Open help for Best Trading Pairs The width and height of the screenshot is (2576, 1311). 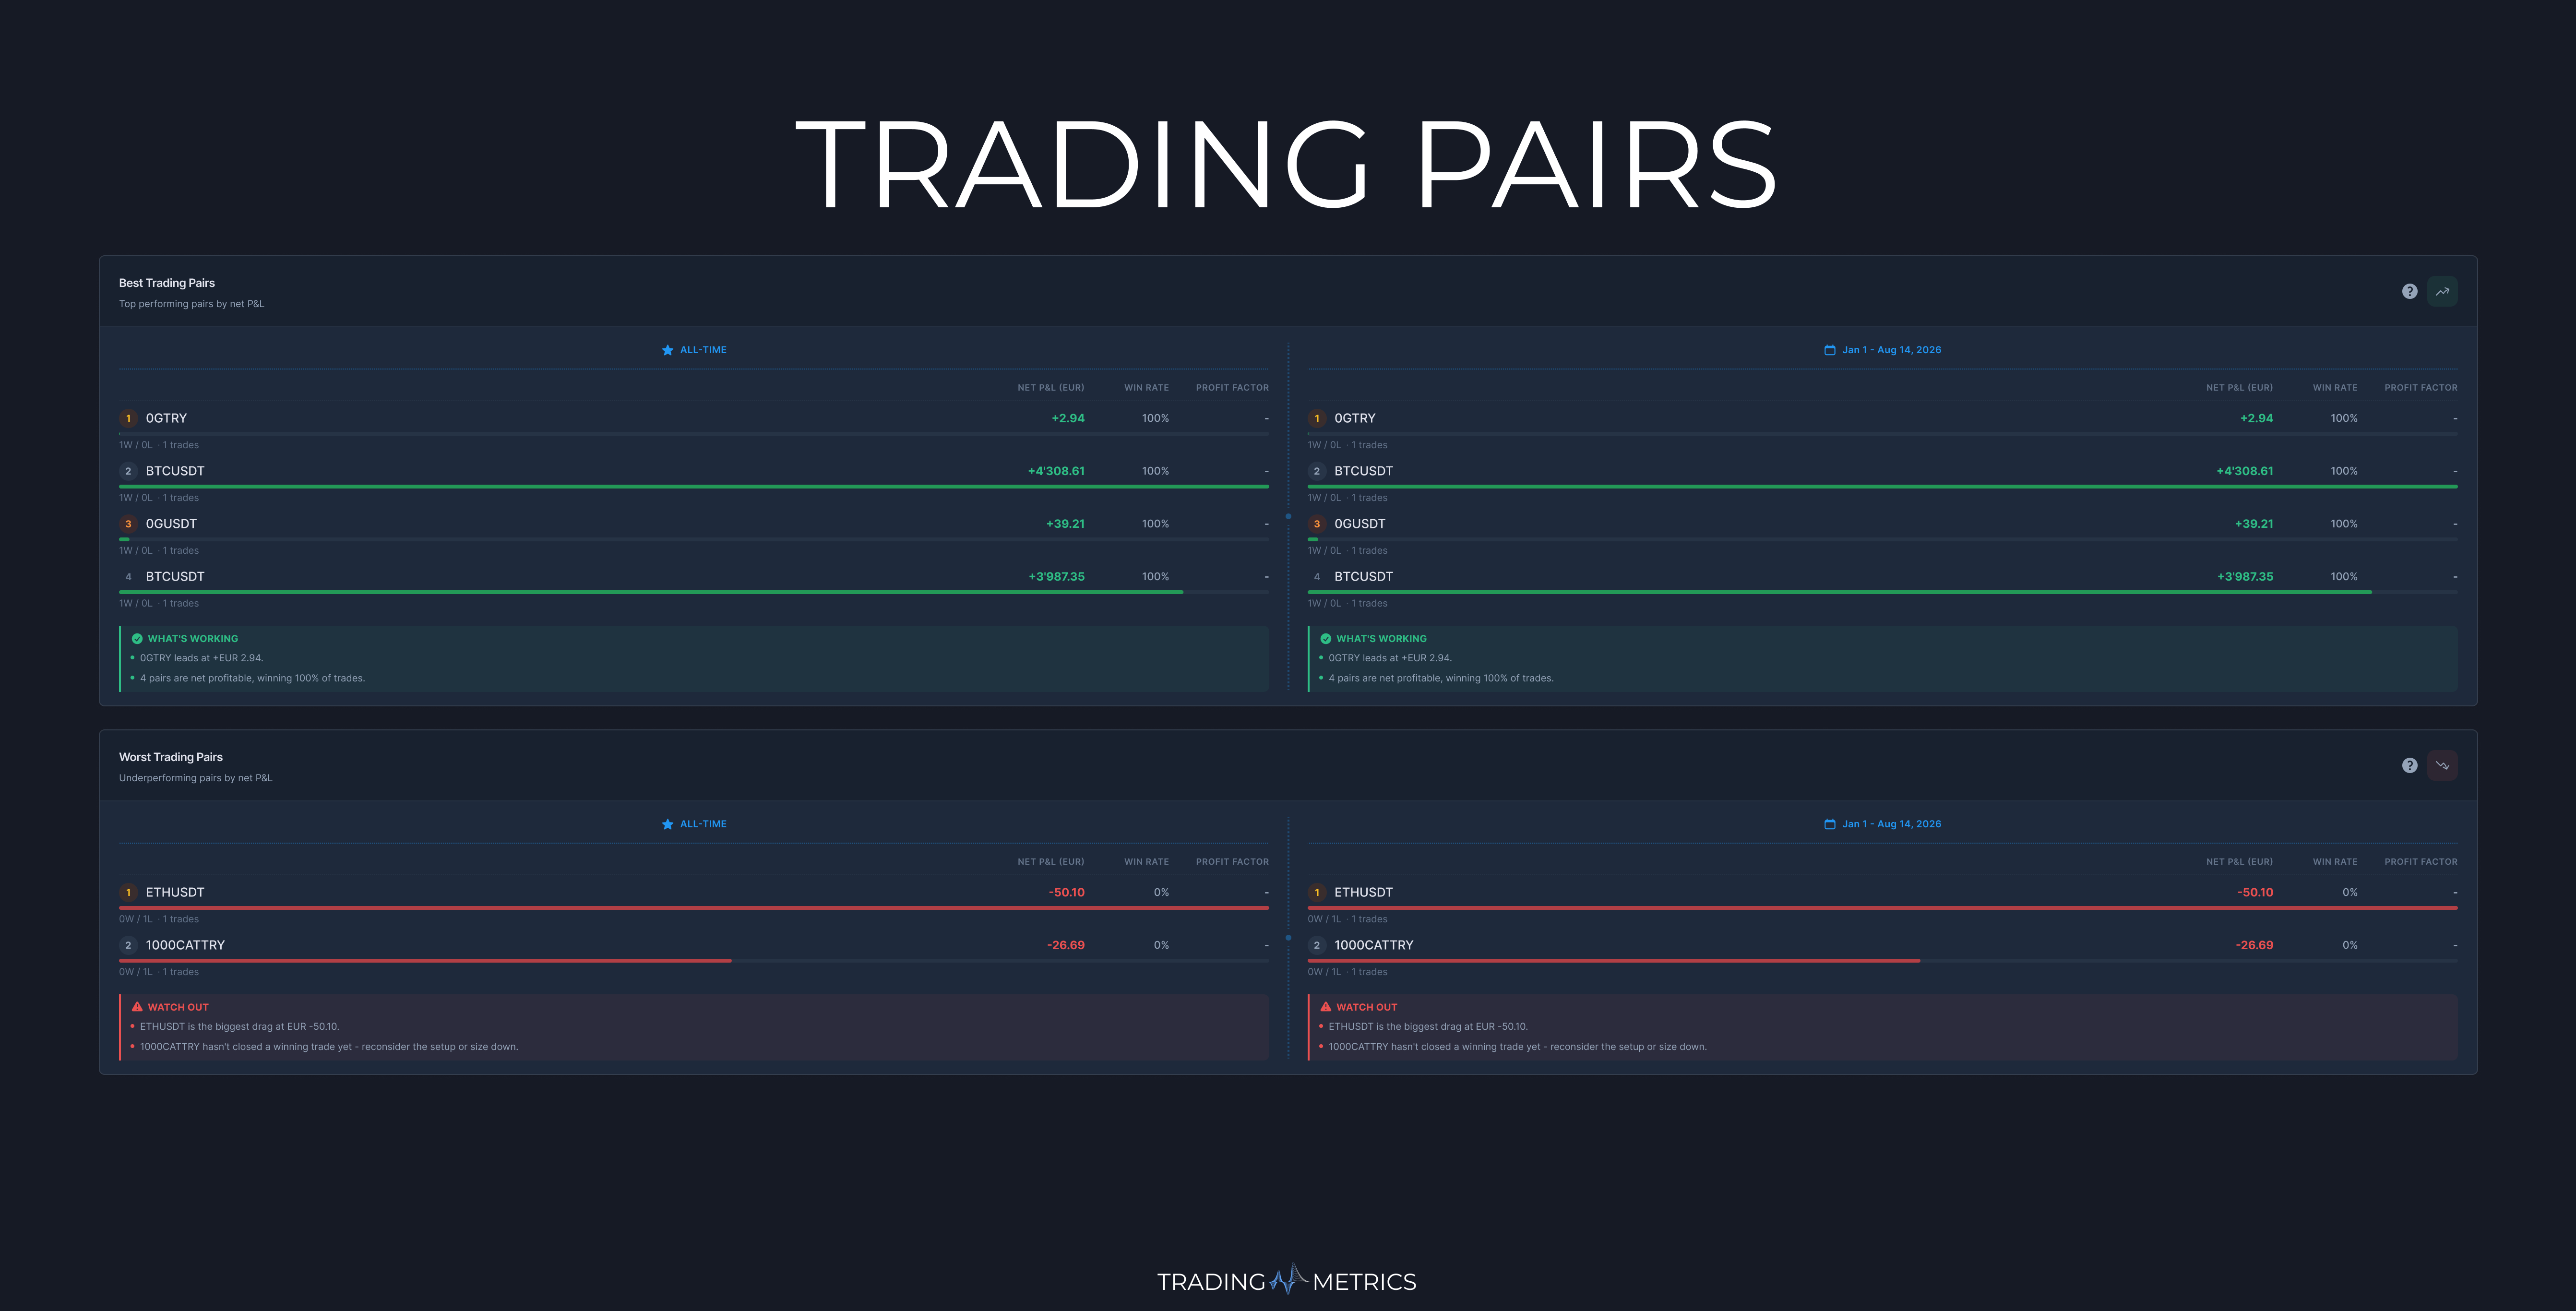[2409, 291]
